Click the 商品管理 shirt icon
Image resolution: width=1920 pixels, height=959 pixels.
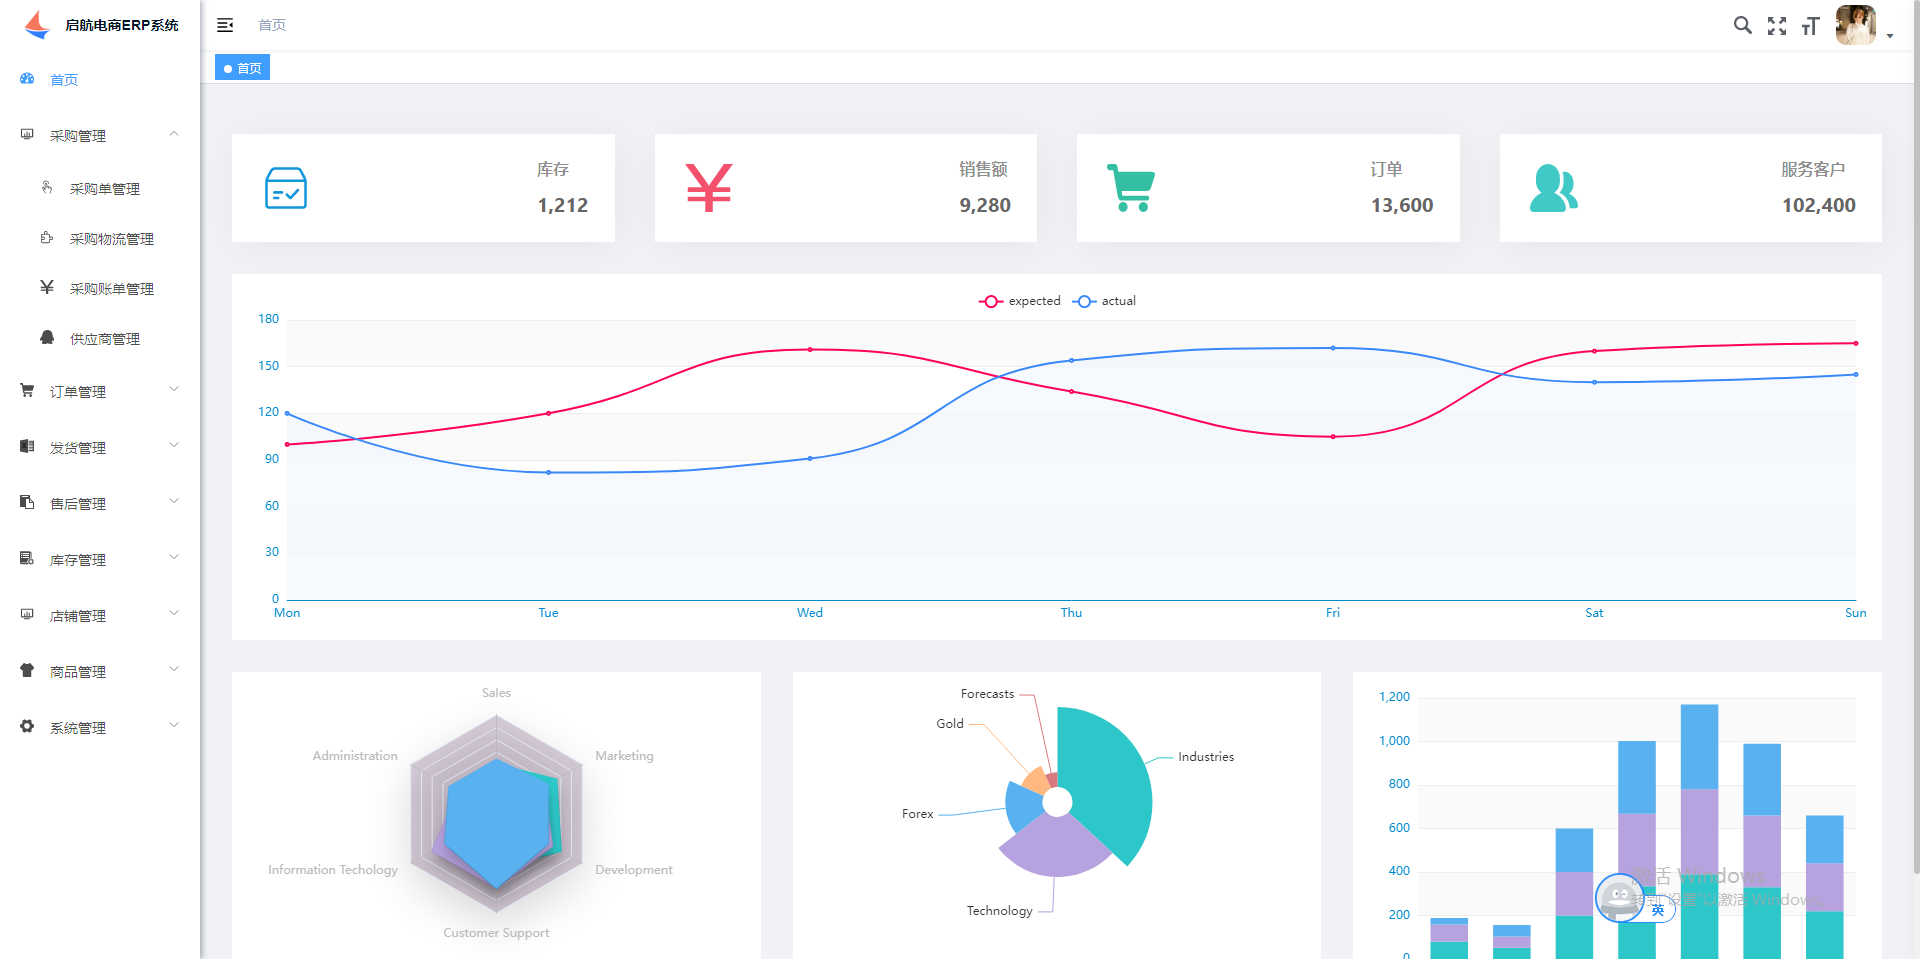click(x=27, y=670)
